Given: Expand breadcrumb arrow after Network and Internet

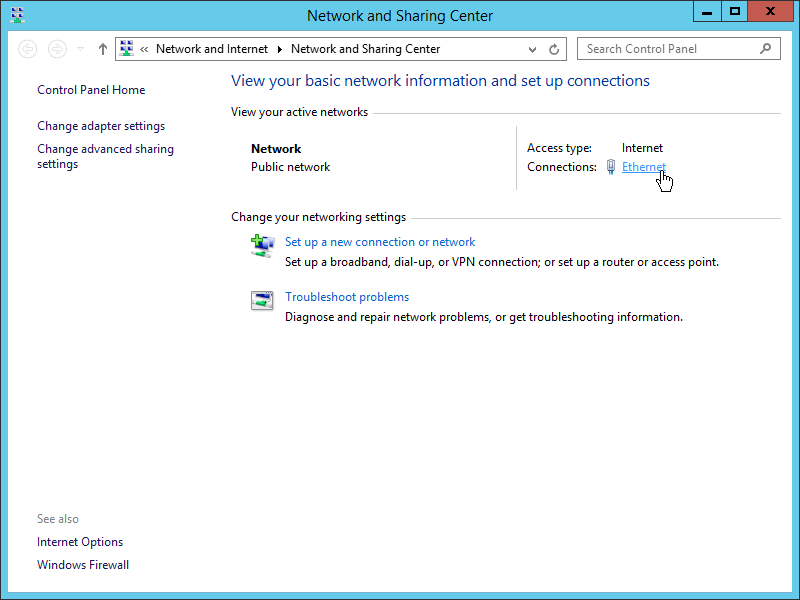Looking at the screenshot, I should coord(280,49).
